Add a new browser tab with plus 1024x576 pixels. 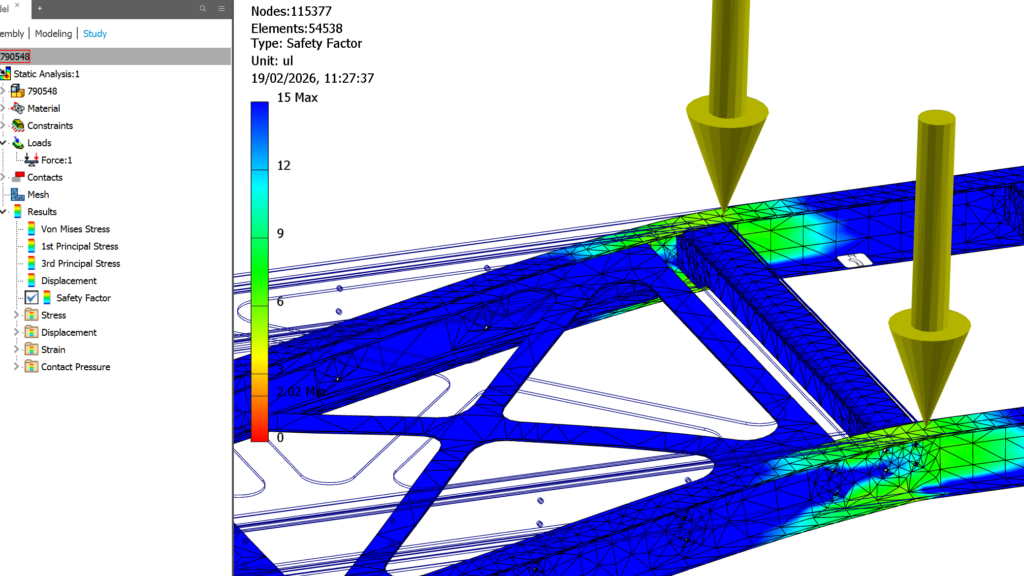click(40, 8)
